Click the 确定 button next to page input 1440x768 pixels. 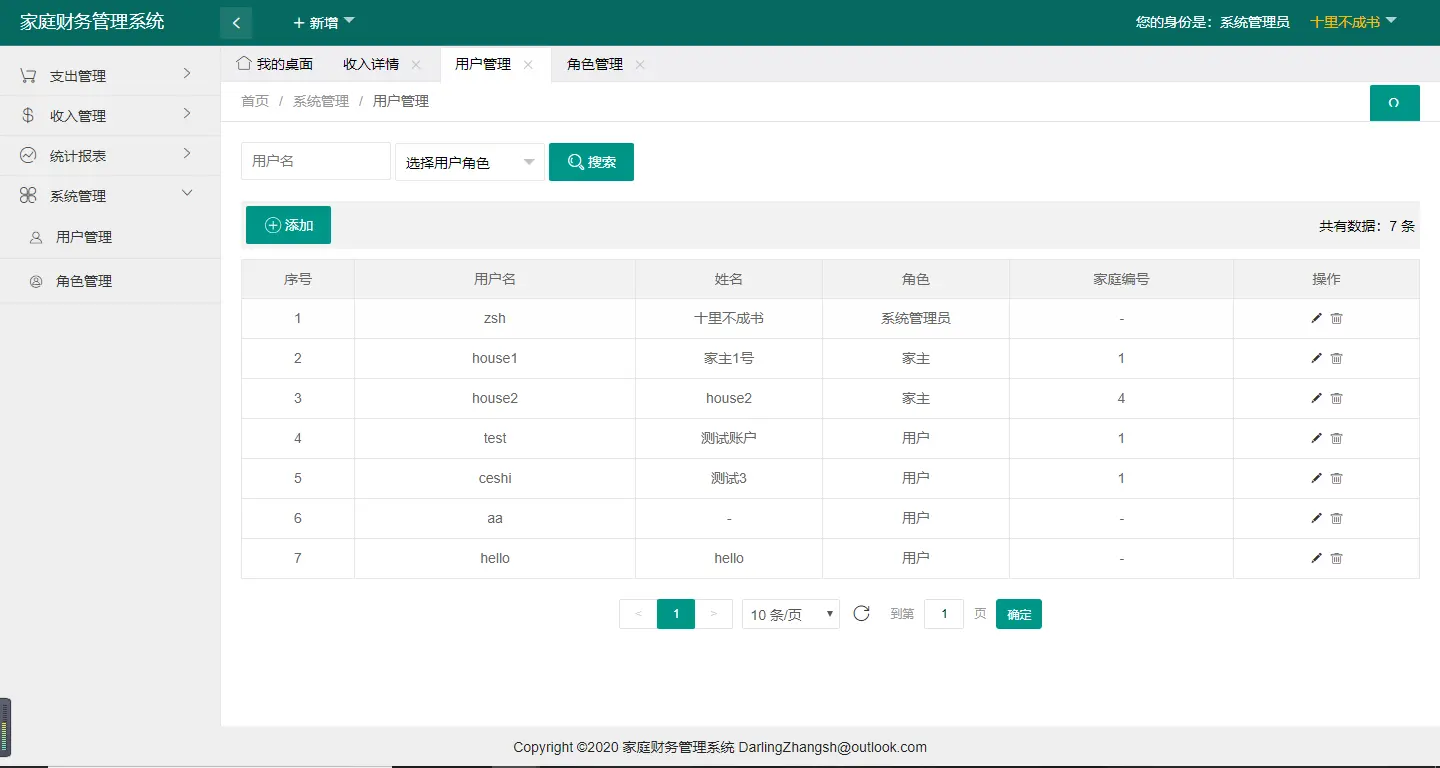pyautogui.click(x=1018, y=613)
